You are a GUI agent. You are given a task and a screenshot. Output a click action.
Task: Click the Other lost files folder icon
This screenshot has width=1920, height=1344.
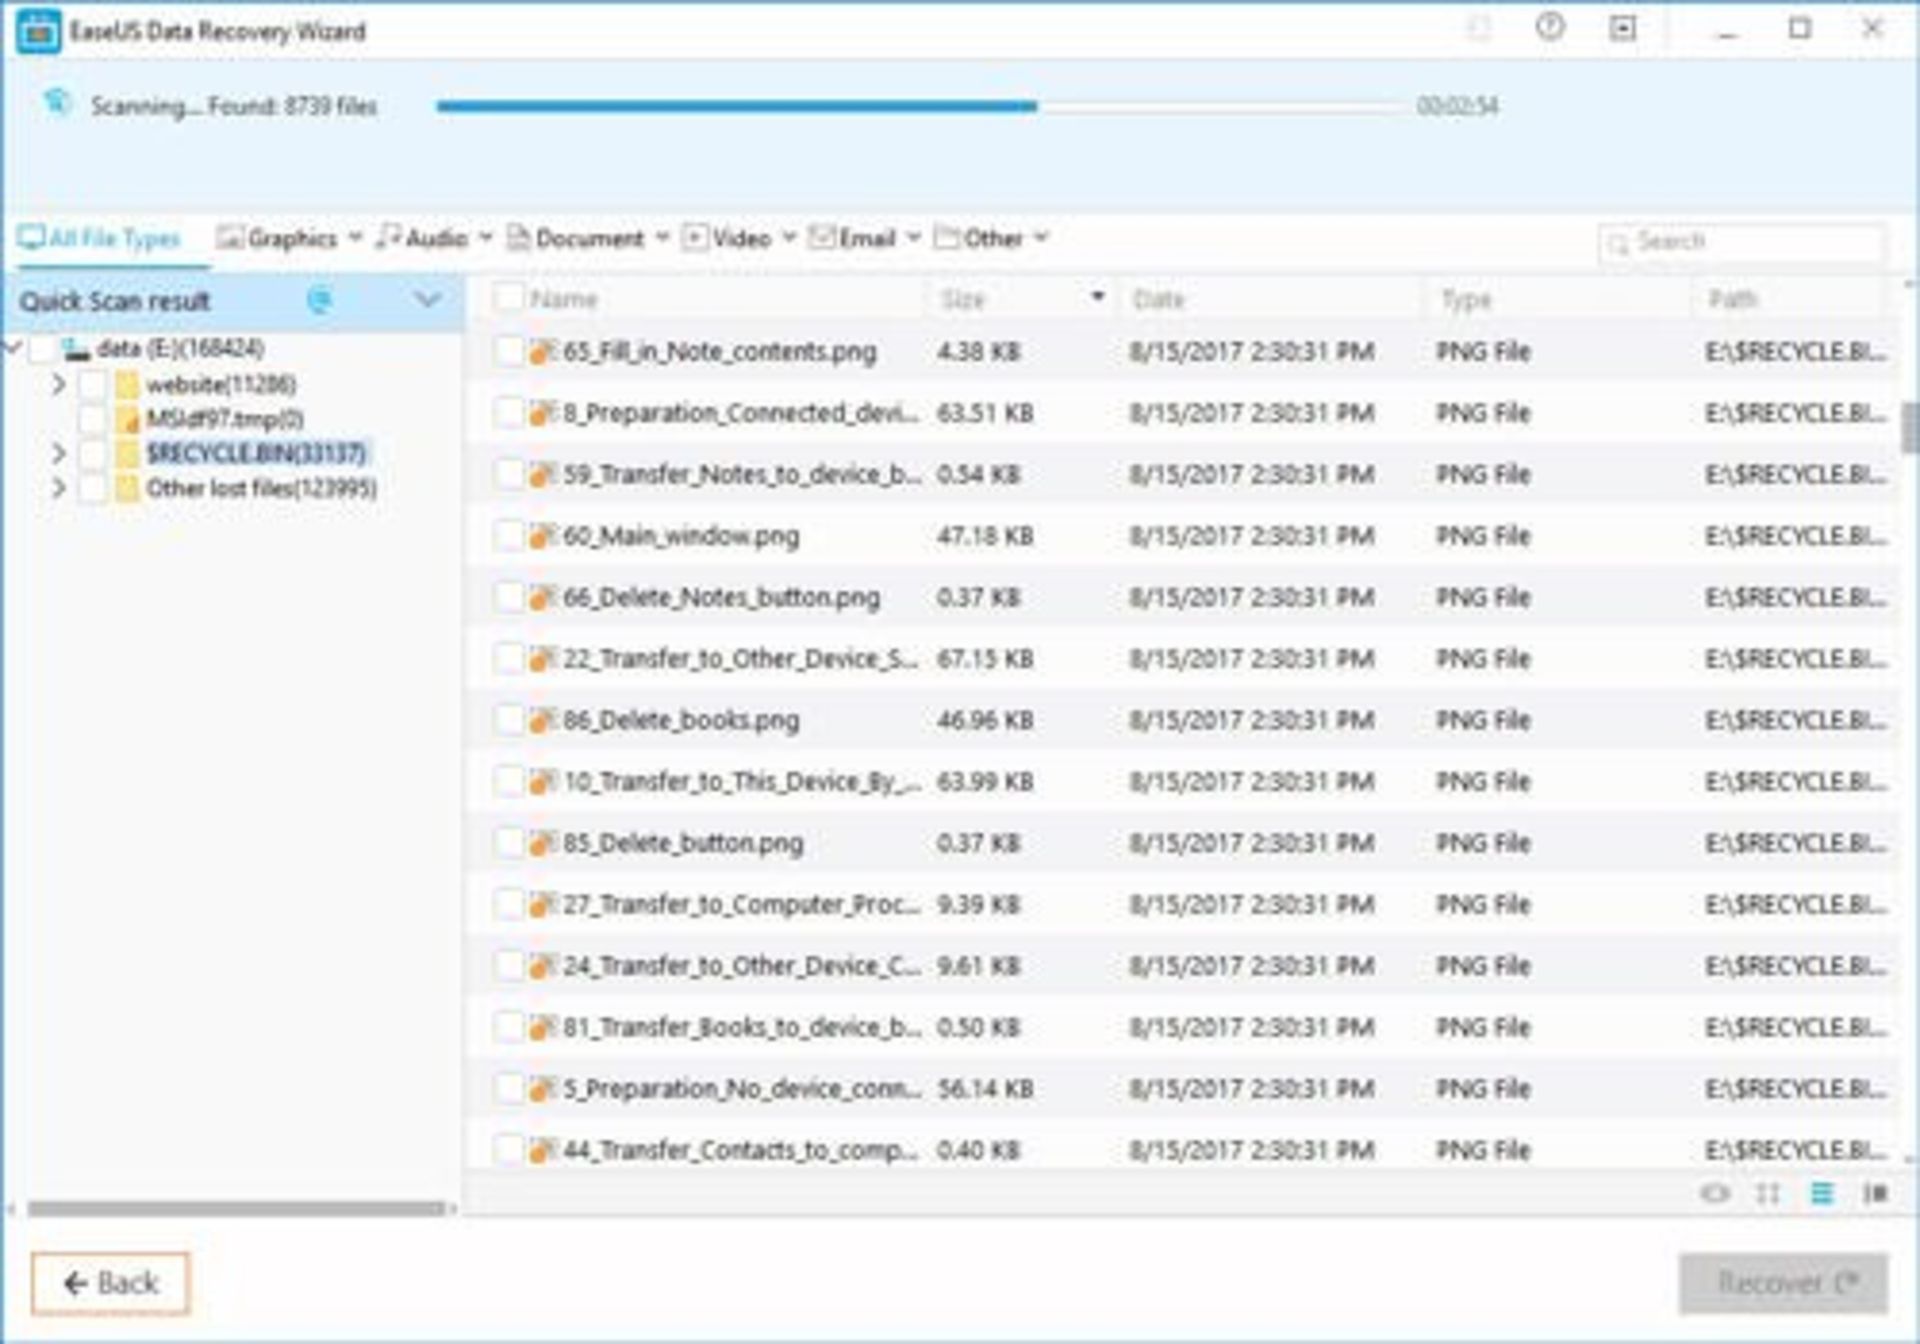(x=127, y=488)
